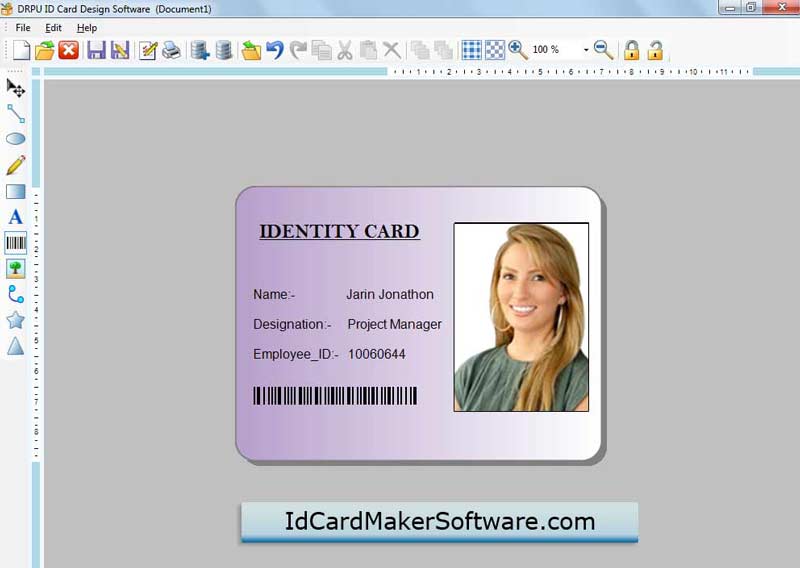
Task: Open the Help menu
Action: pos(87,28)
